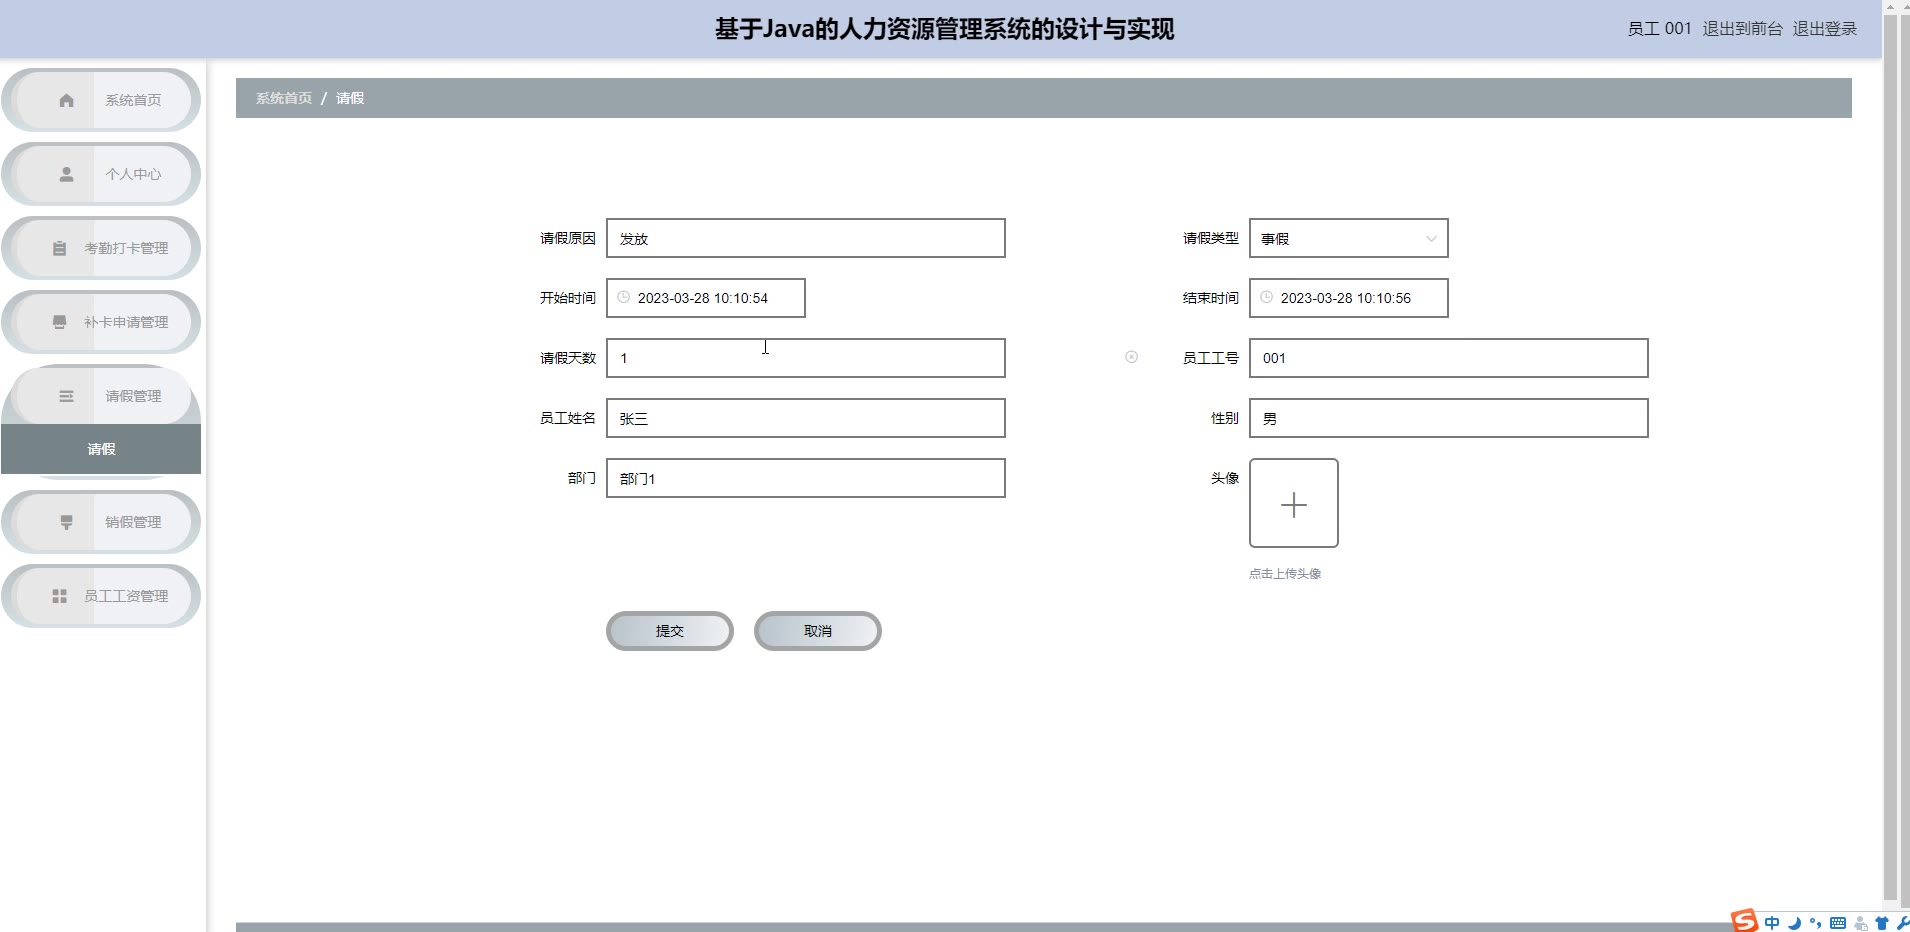Open the 结束时间 date-time picker

tap(1348, 298)
